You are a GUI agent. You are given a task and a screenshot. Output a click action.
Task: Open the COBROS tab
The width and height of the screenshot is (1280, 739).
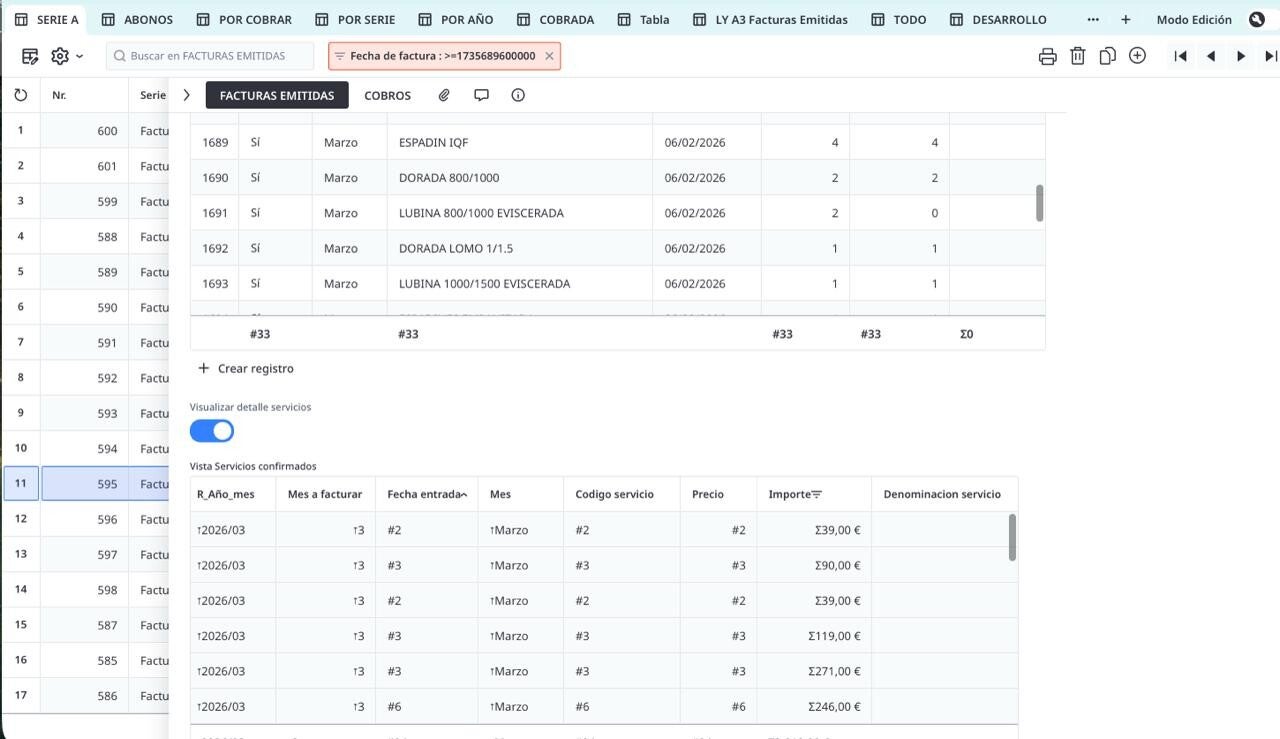(x=387, y=95)
